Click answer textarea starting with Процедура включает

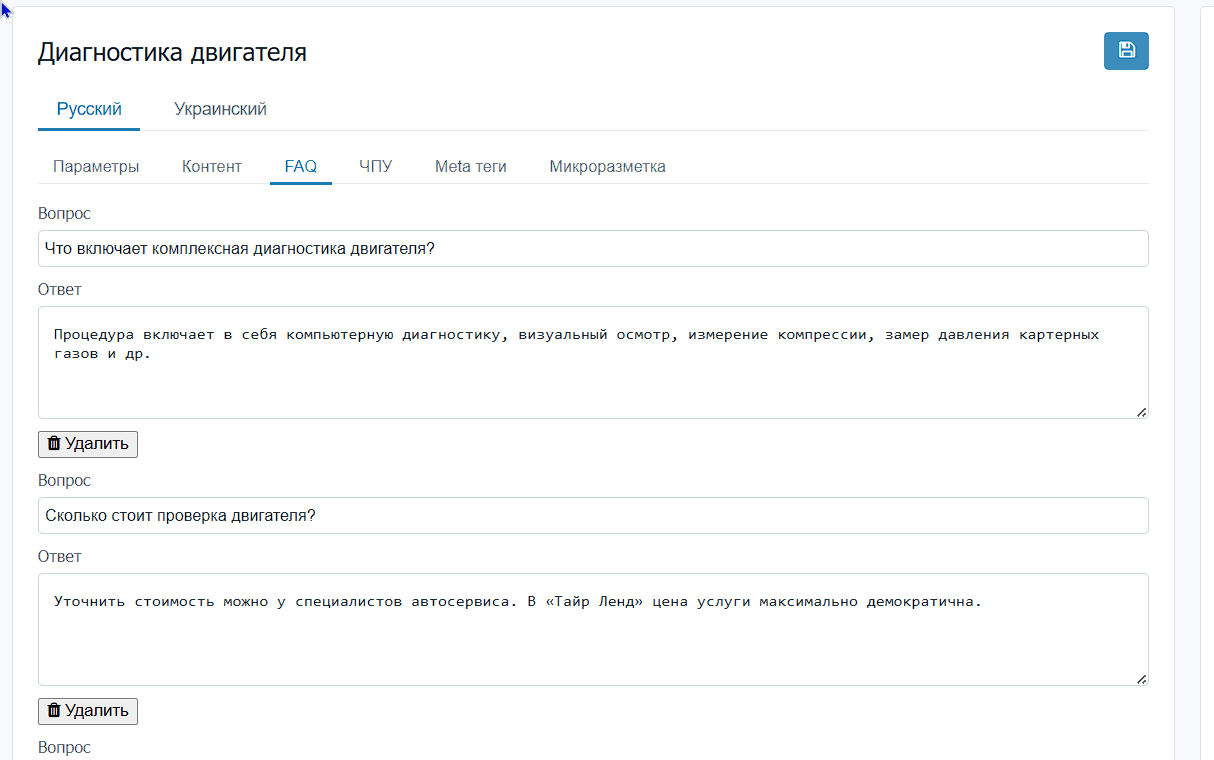pyautogui.click(x=593, y=362)
